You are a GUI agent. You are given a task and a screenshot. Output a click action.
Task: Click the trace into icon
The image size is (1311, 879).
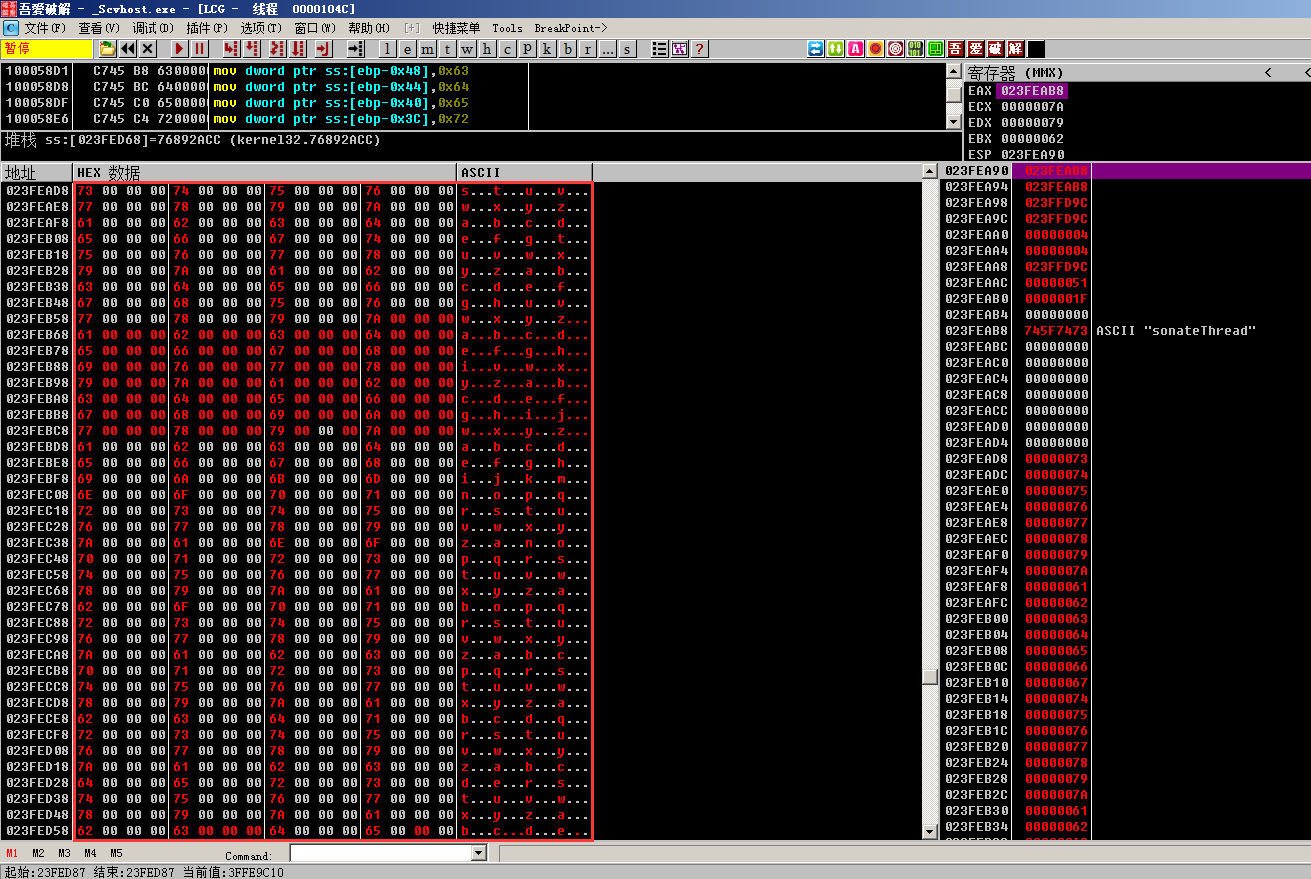point(277,49)
